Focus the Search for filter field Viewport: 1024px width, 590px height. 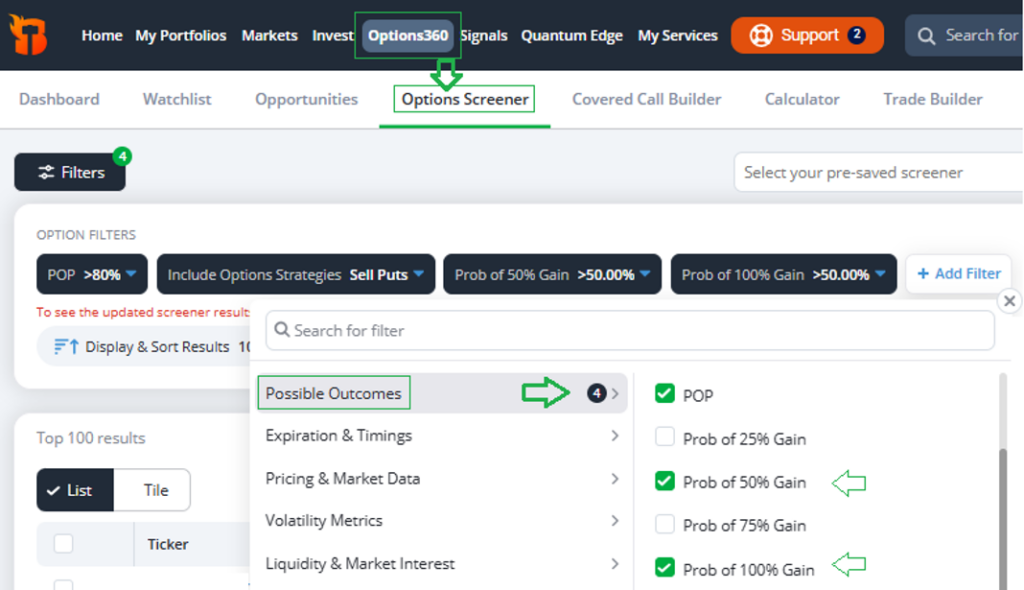(630, 330)
